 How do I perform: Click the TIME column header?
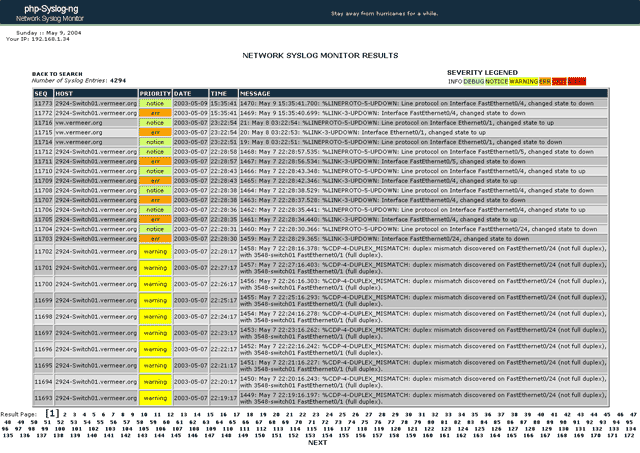click(223, 93)
